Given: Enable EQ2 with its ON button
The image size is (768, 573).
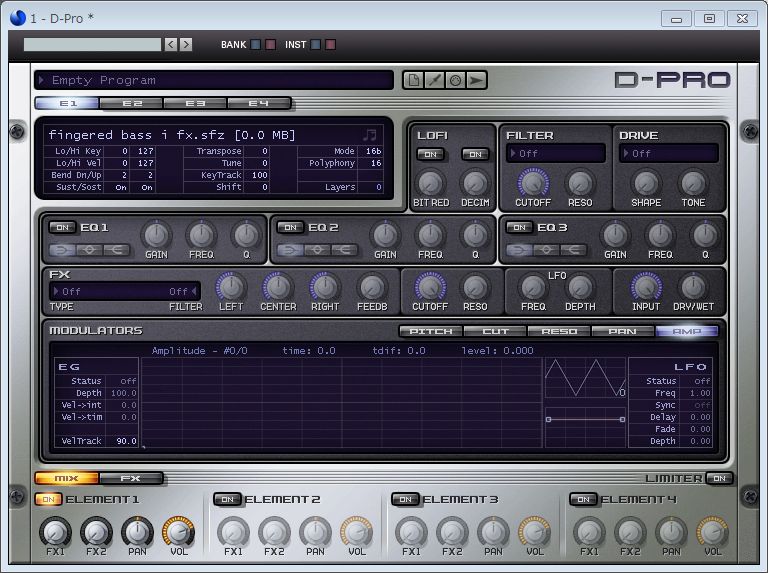Looking at the screenshot, I should (290, 227).
